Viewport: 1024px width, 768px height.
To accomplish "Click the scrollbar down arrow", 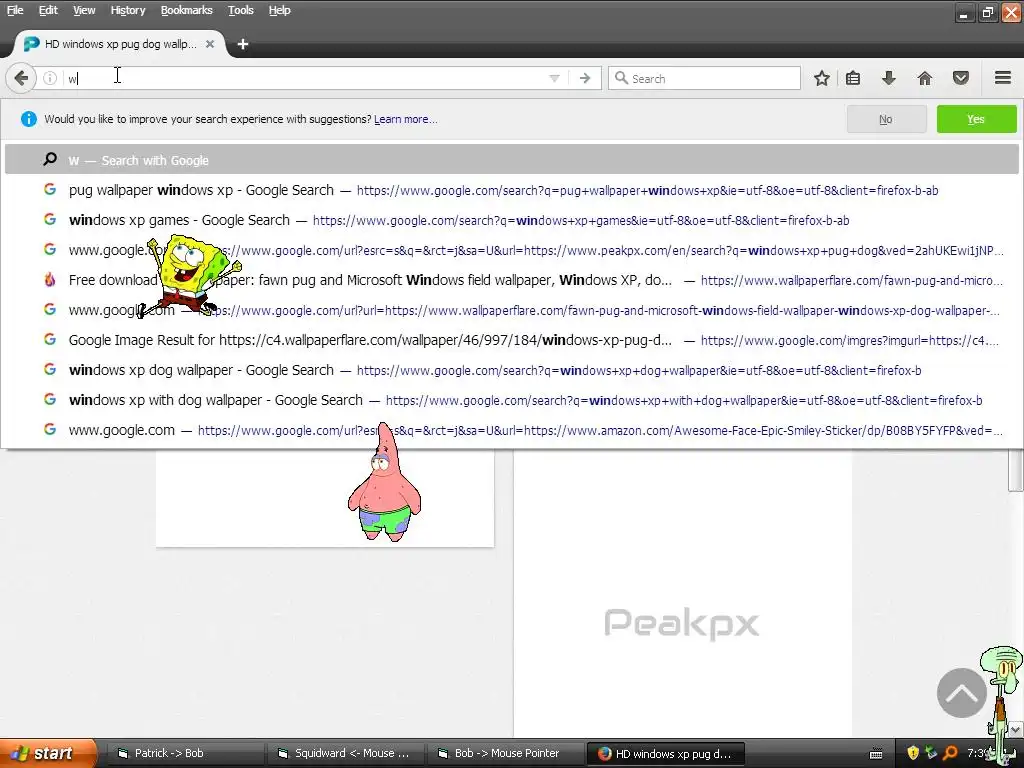I will 1016,729.
